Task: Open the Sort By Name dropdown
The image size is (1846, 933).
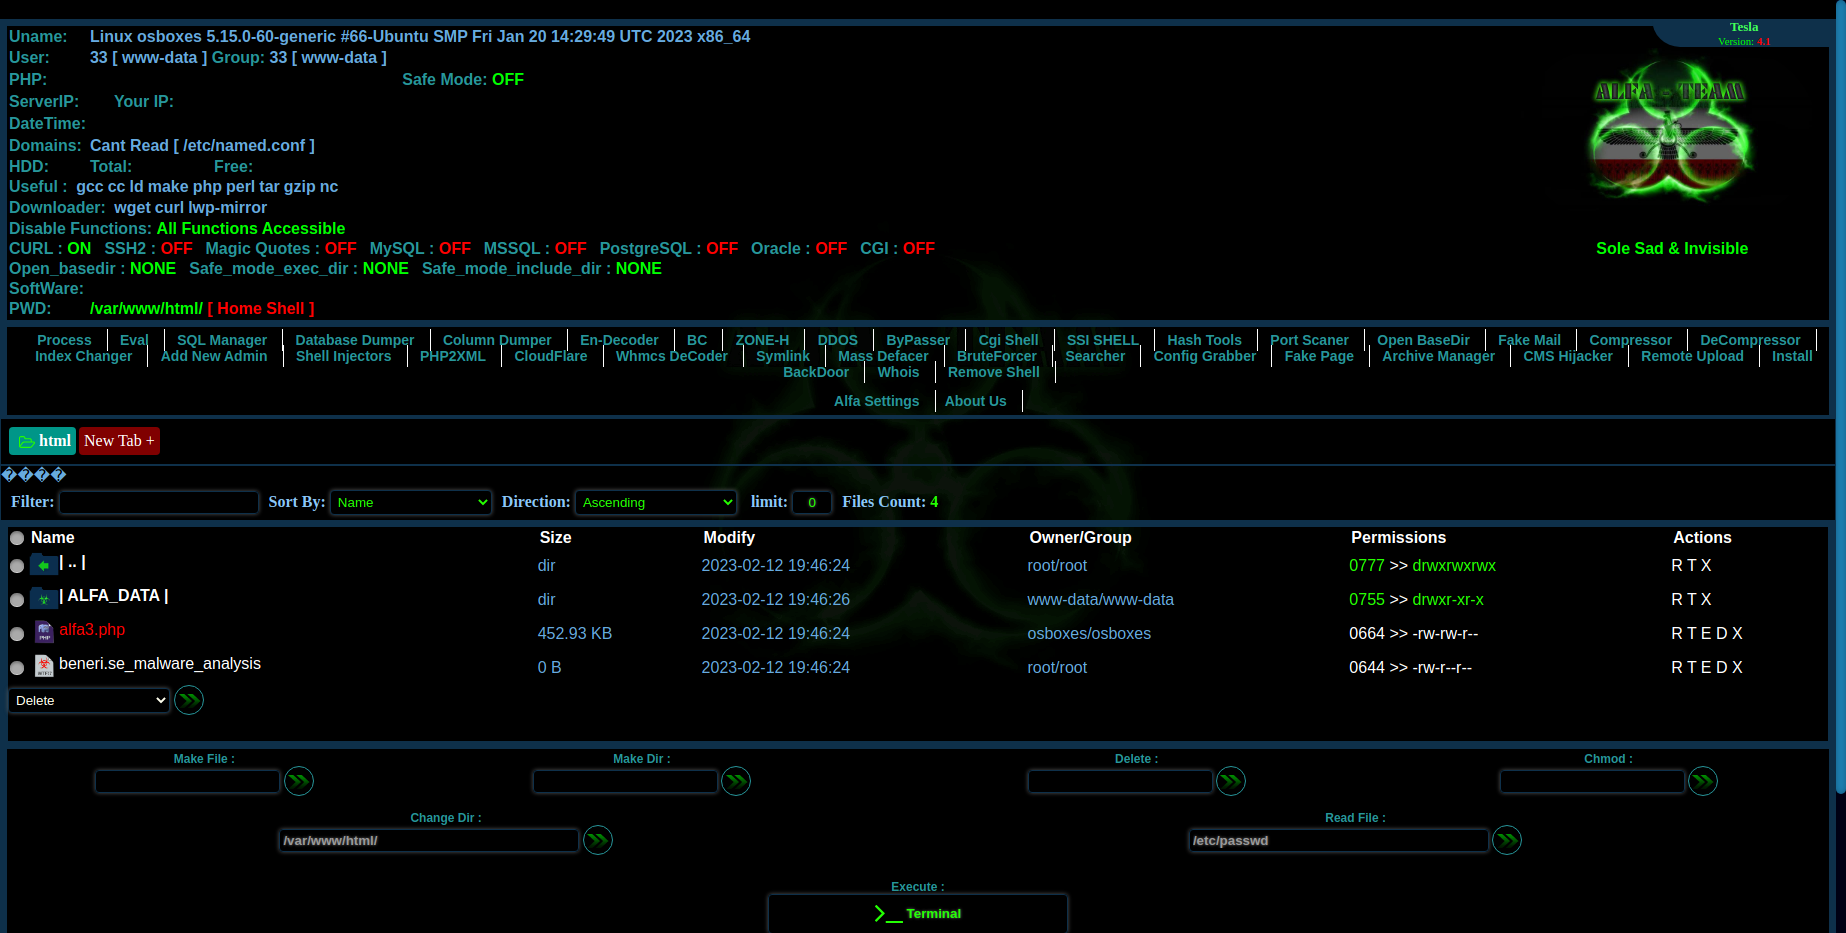Action: [x=411, y=502]
